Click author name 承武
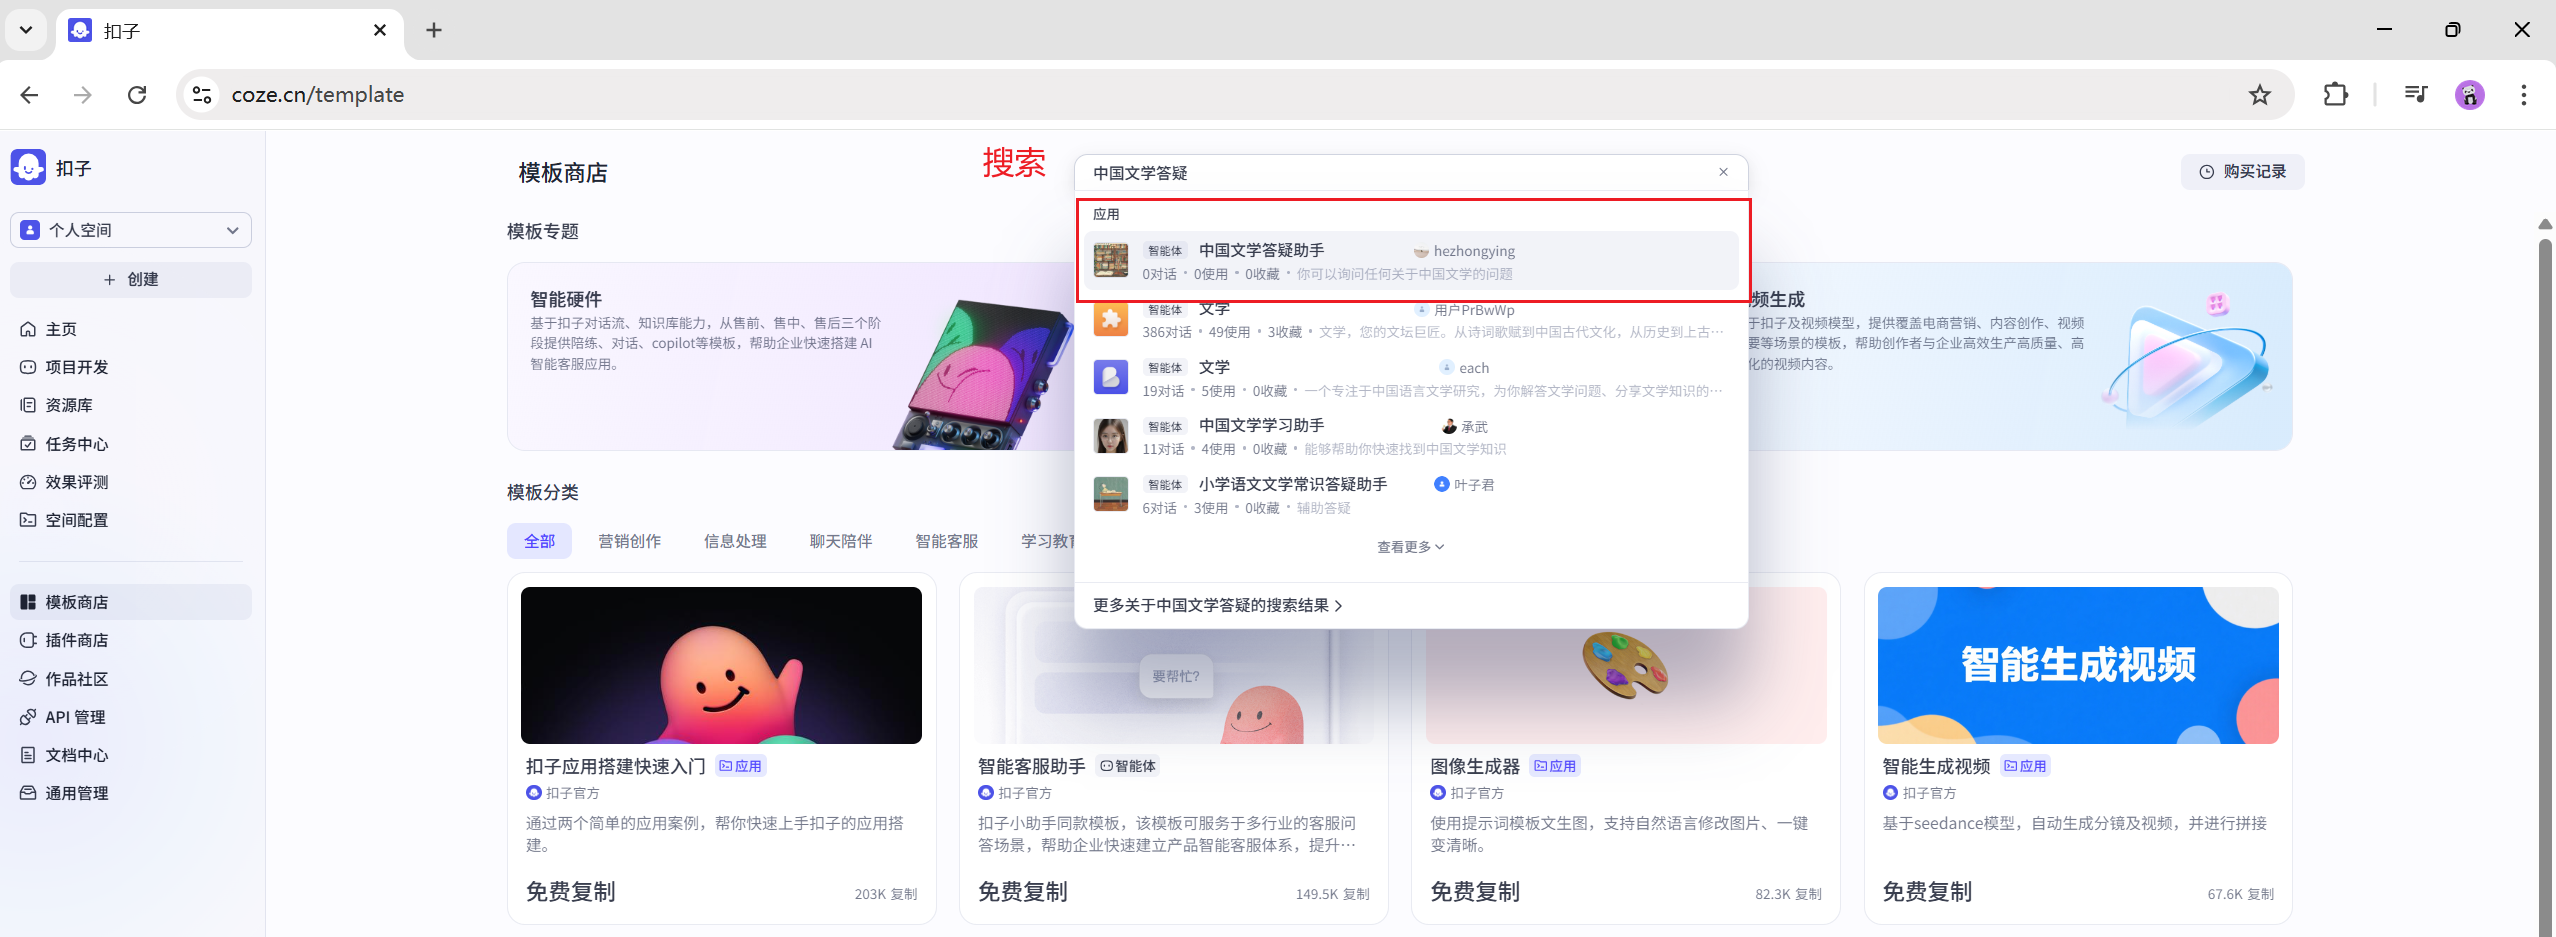The image size is (2556, 937). [1474, 427]
